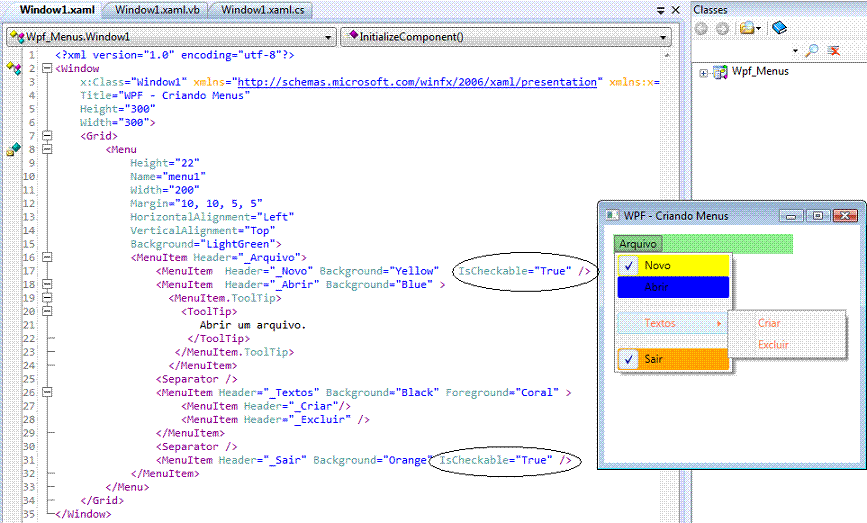Click the magnifying glass search icon
The height and width of the screenshot is (523, 867).
[x=812, y=50]
